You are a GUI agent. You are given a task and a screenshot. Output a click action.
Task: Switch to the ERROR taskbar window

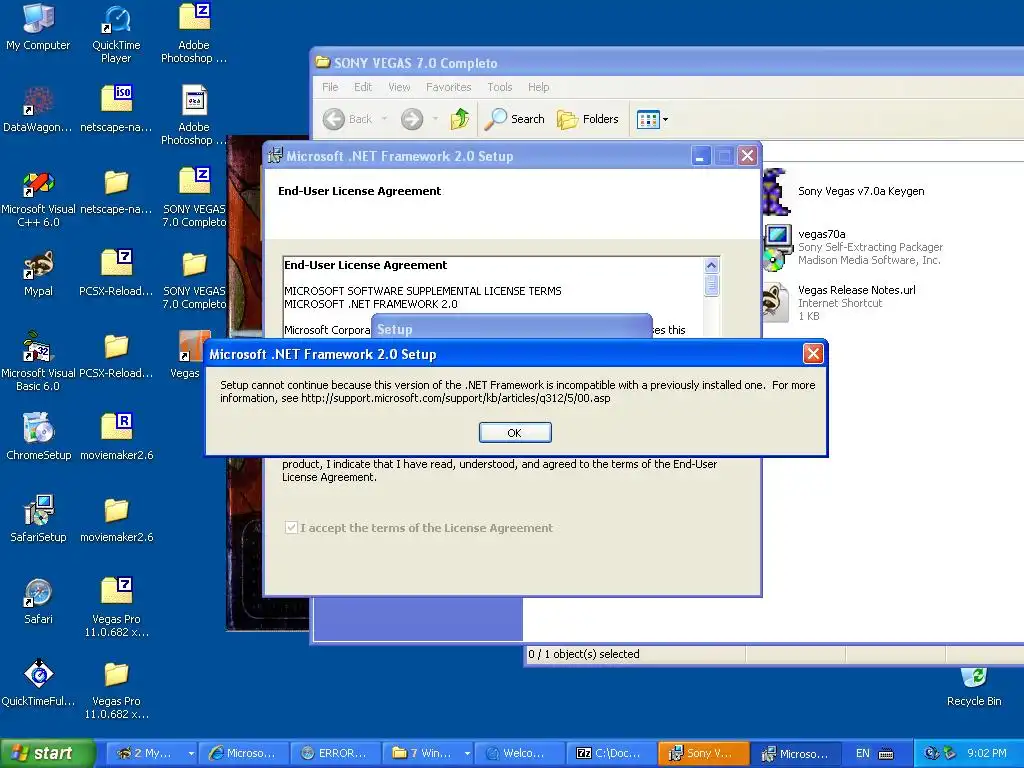tap(336, 753)
